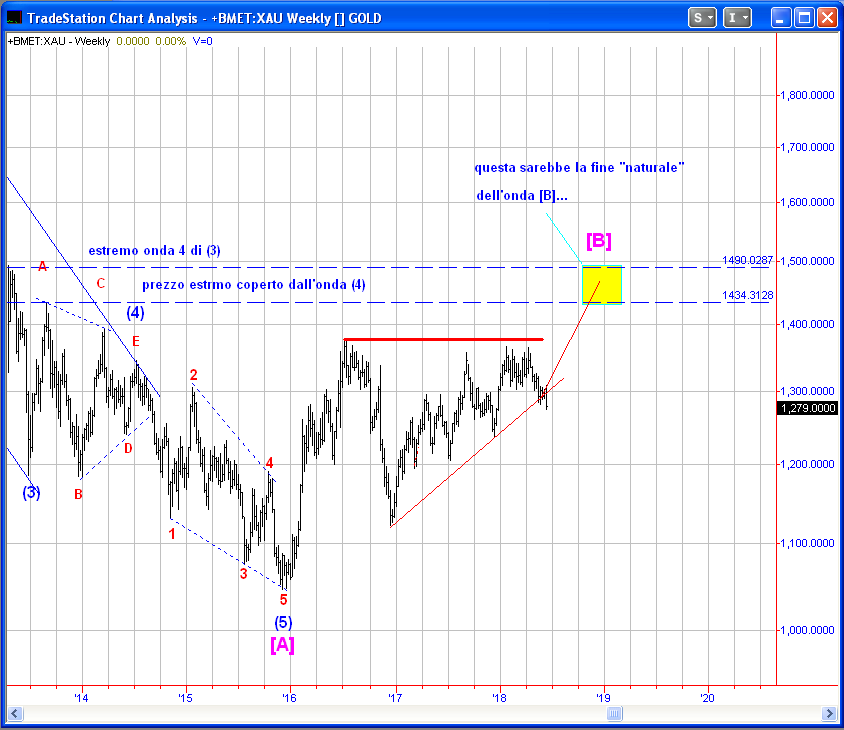
Task: Select the blue (3) wave label
Action: [x=31, y=492]
